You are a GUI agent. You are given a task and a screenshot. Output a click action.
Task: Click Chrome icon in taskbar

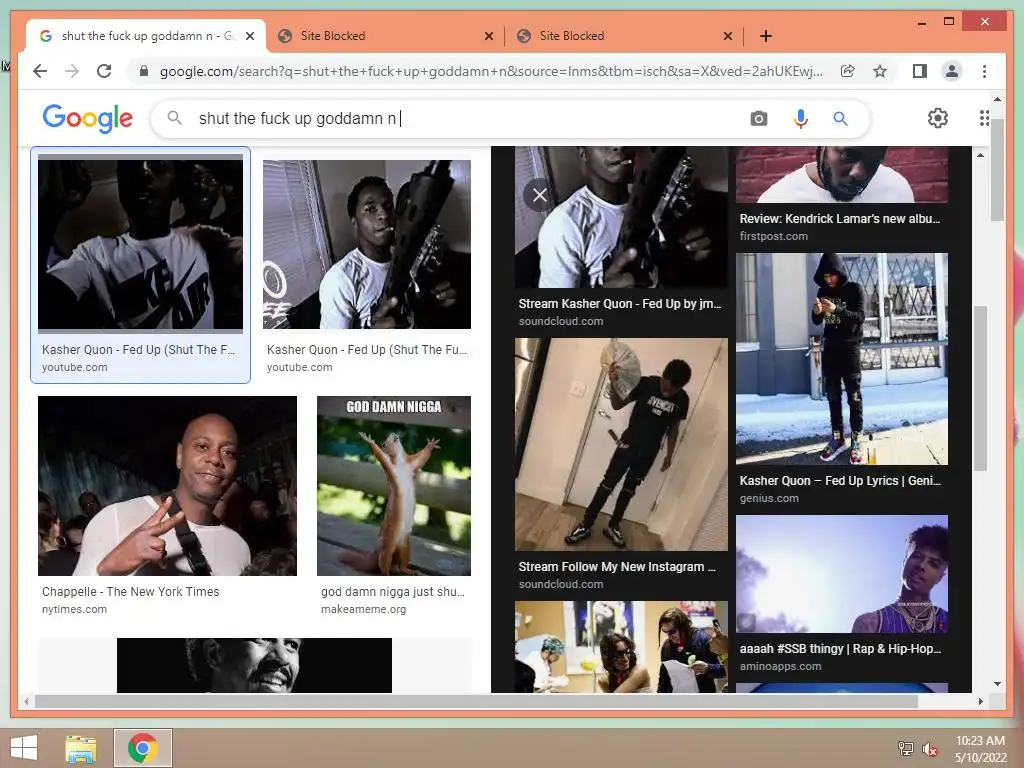click(x=143, y=748)
